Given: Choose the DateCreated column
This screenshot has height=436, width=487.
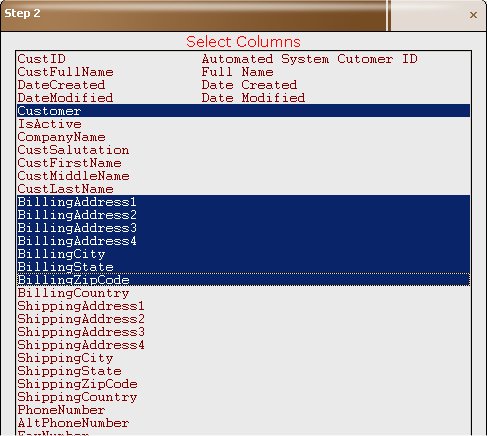Looking at the screenshot, I should click(243, 85).
